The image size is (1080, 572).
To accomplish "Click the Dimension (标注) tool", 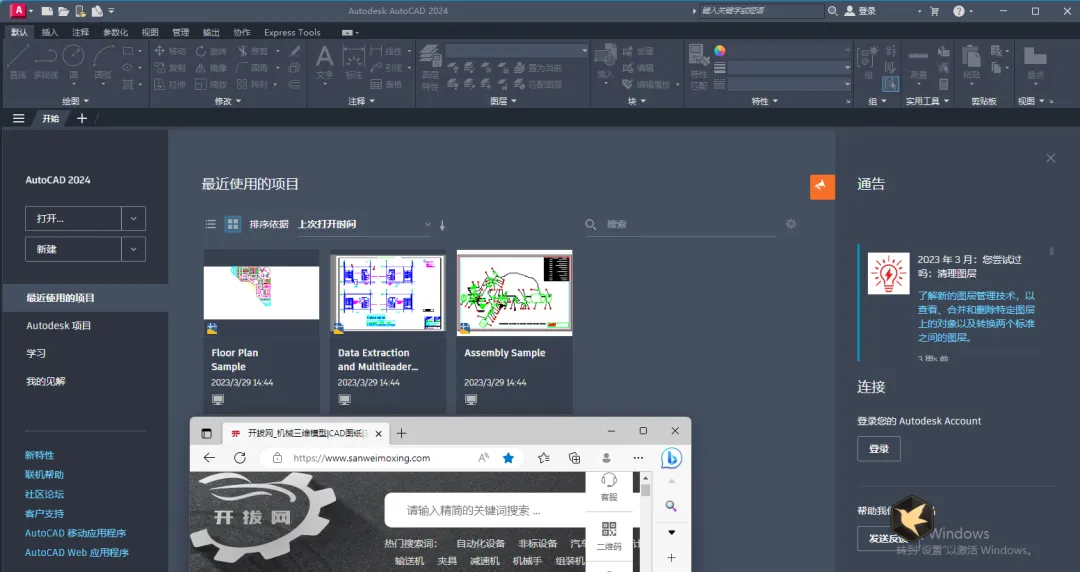I will click(x=353, y=61).
